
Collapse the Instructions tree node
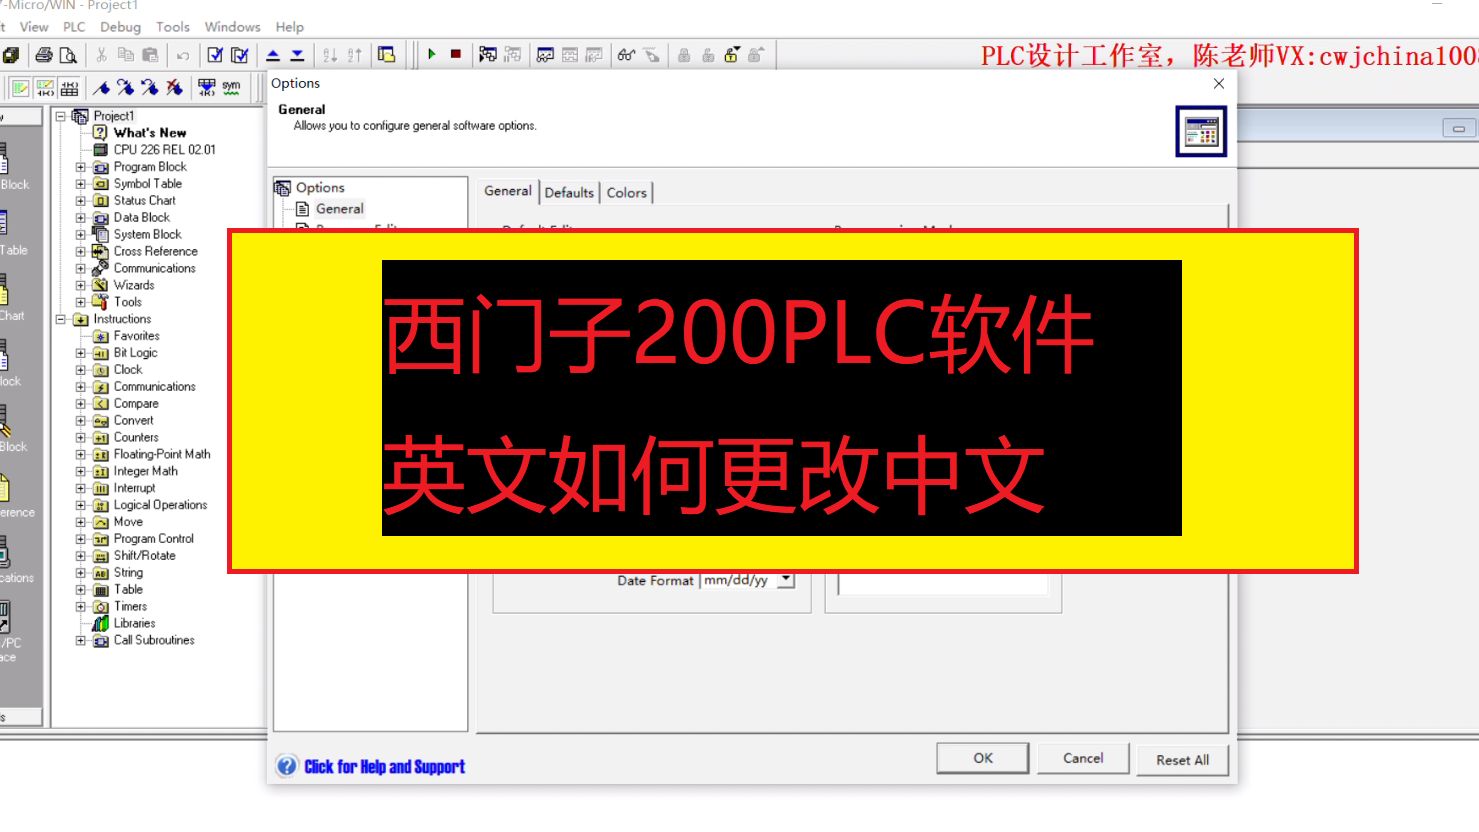click(x=61, y=319)
